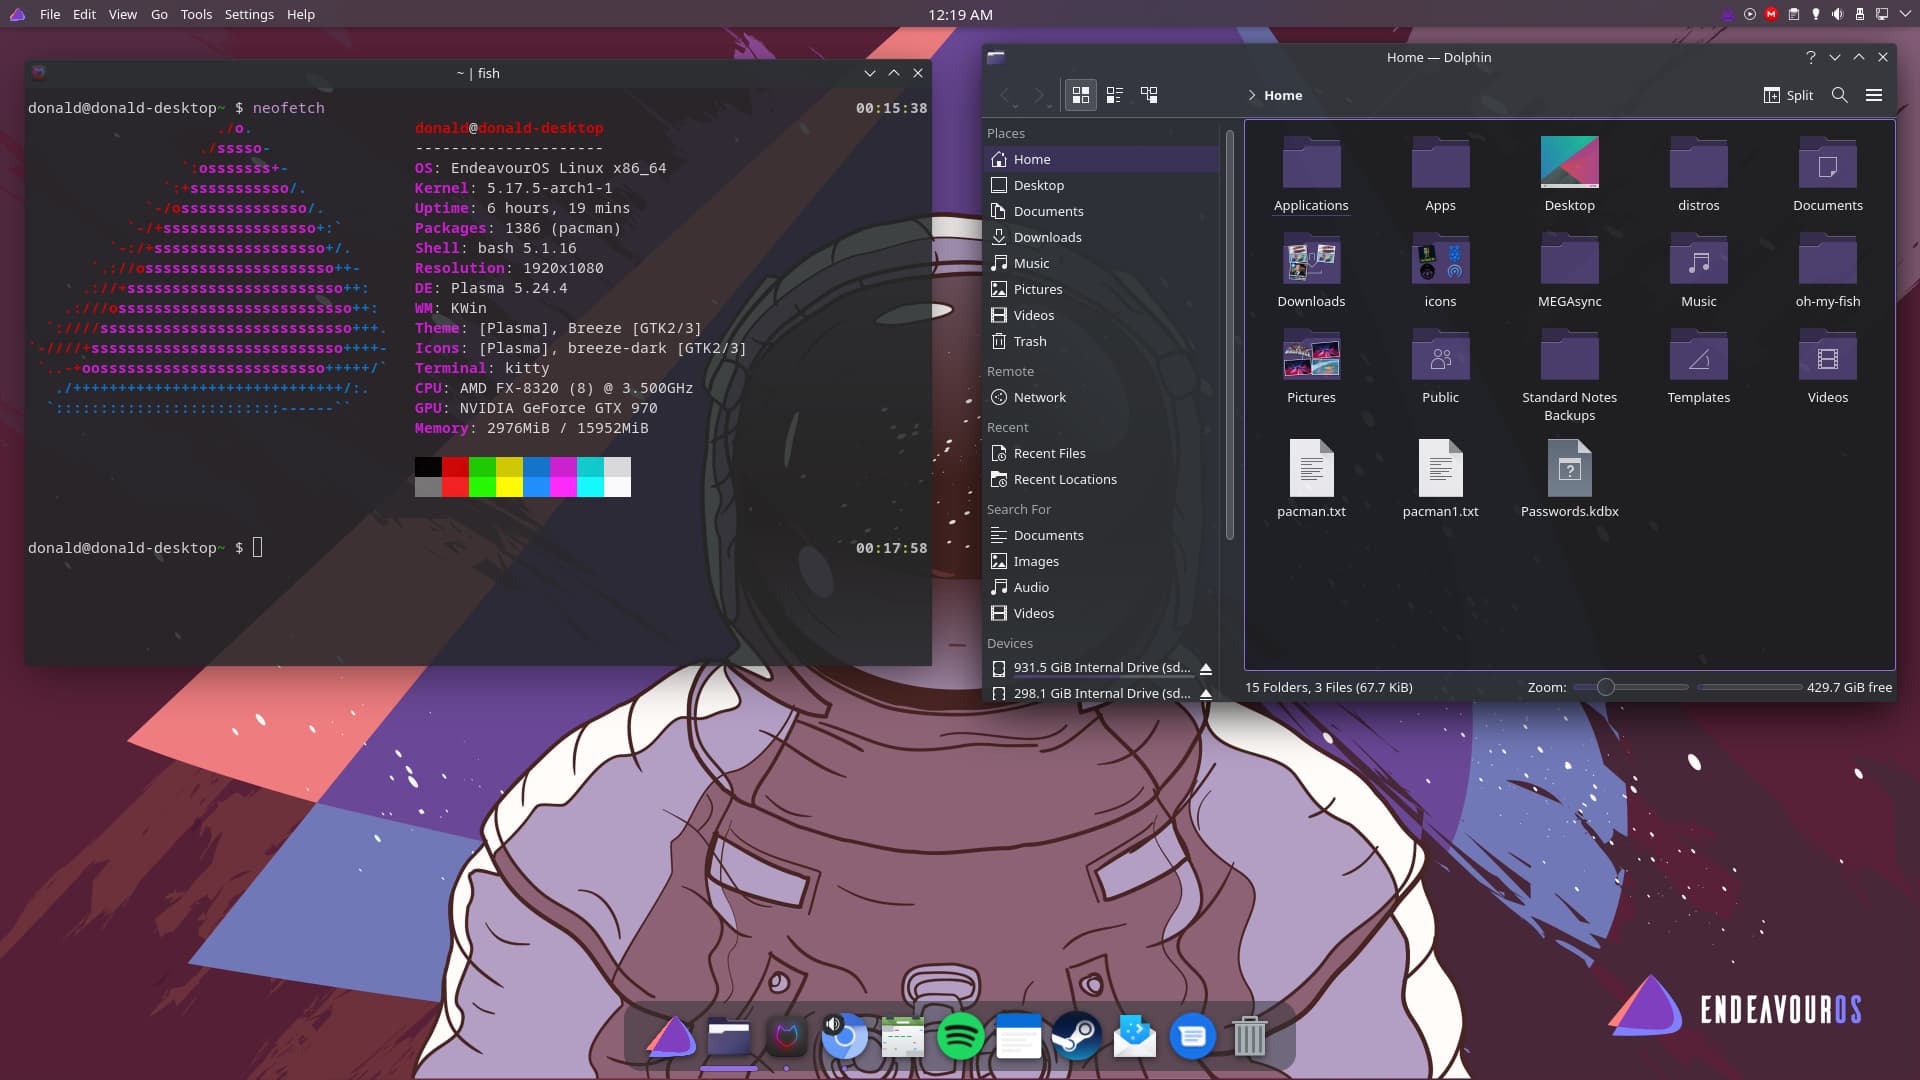Screen dimensions: 1920x1080
Task: Open the Chromium icon in the dock
Action: pyautogui.click(x=844, y=1036)
